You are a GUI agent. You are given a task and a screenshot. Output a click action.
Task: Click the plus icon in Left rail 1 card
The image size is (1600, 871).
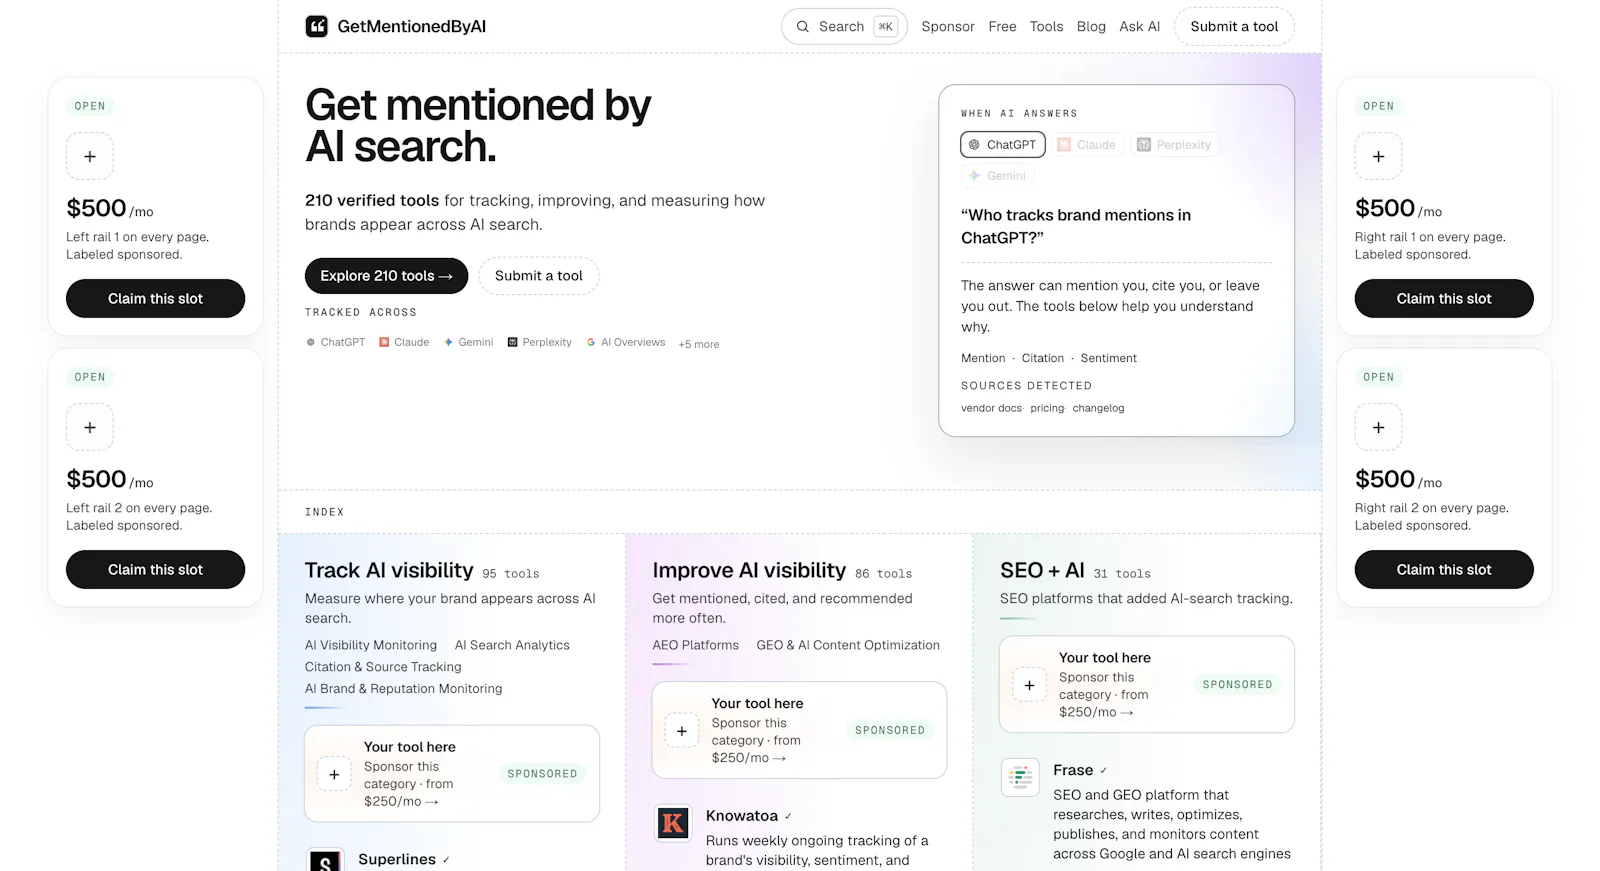90,156
